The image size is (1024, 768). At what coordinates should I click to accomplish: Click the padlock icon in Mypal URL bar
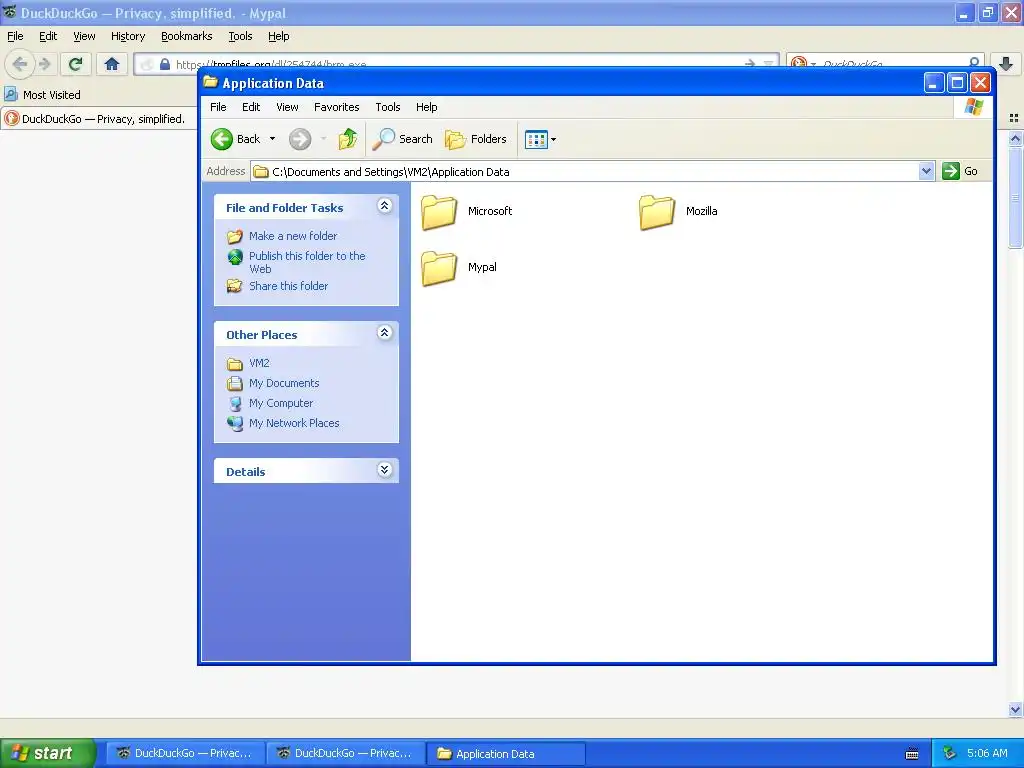coord(165,64)
